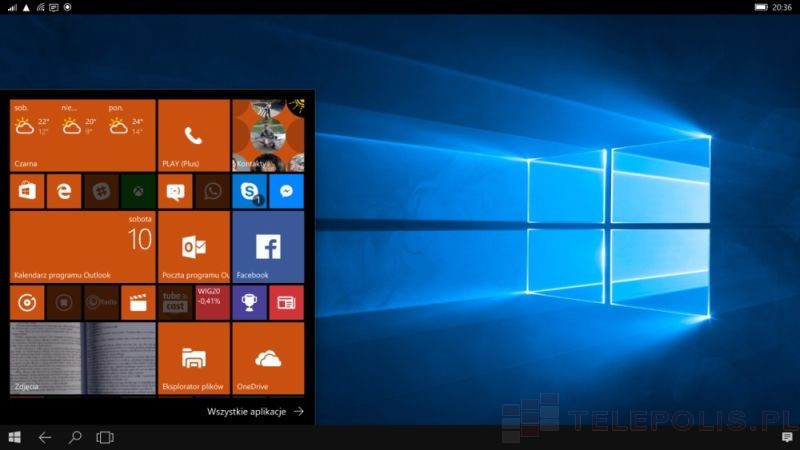Screen dimensions: 800x450
Task: Open Task View on taskbar
Action: (105, 437)
